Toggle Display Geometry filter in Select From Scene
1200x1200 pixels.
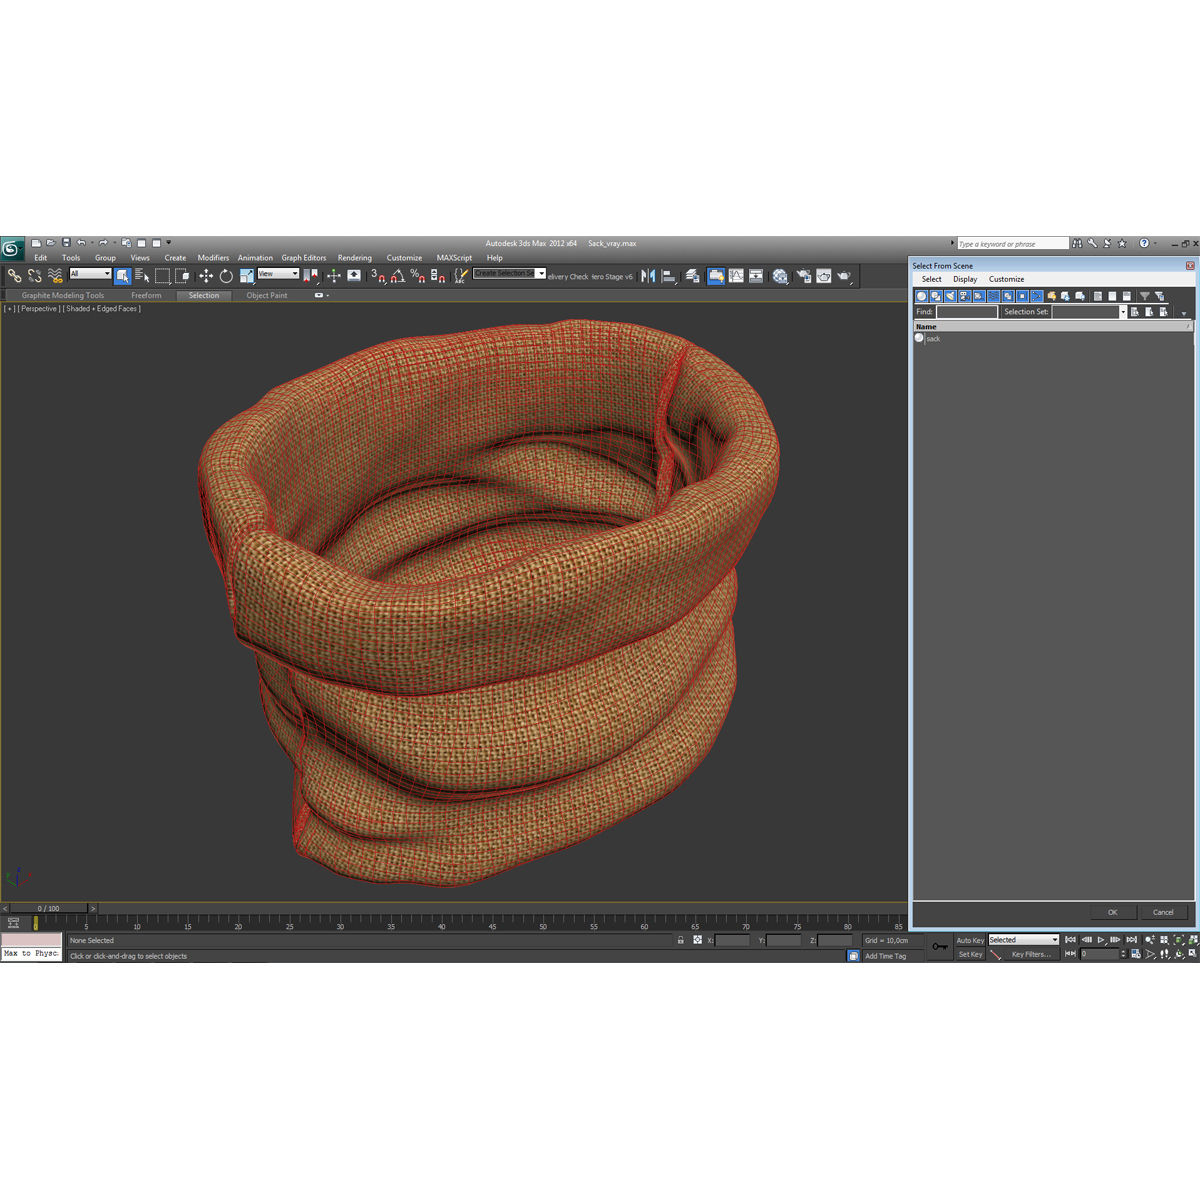click(920, 296)
